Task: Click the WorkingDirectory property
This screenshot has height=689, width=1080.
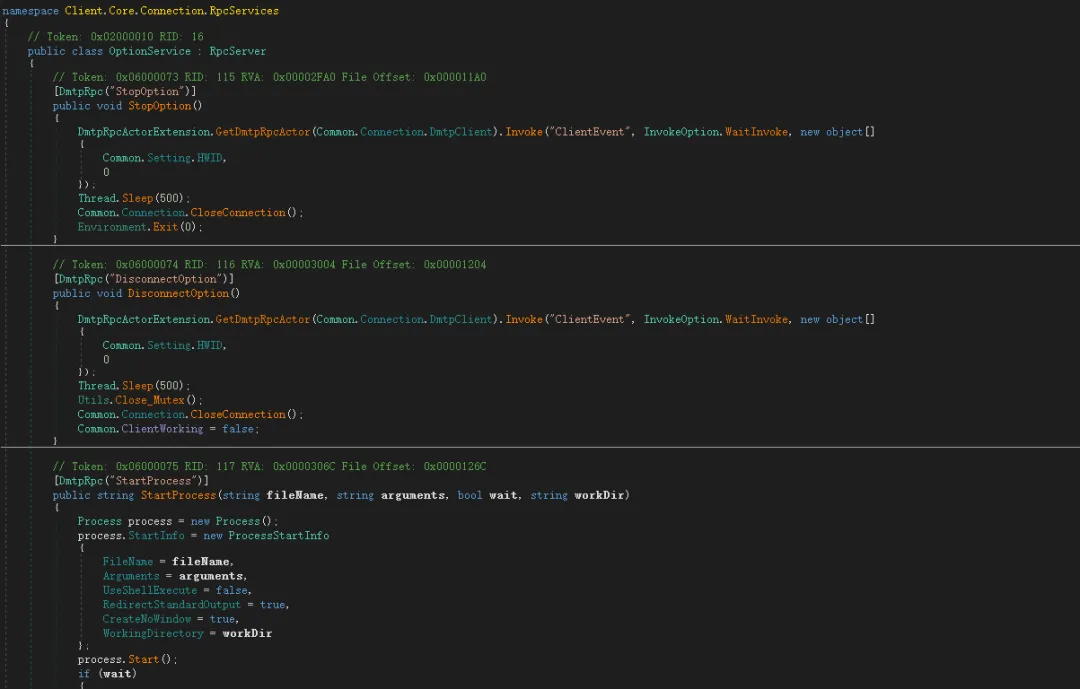Action: coord(153,634)
